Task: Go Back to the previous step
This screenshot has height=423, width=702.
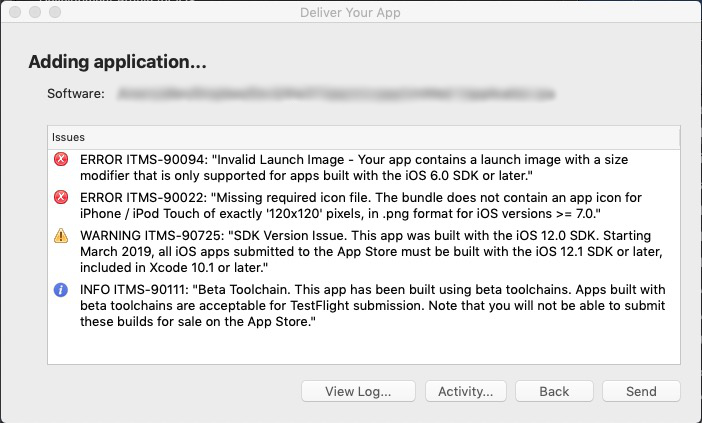Action: point(554,391)
